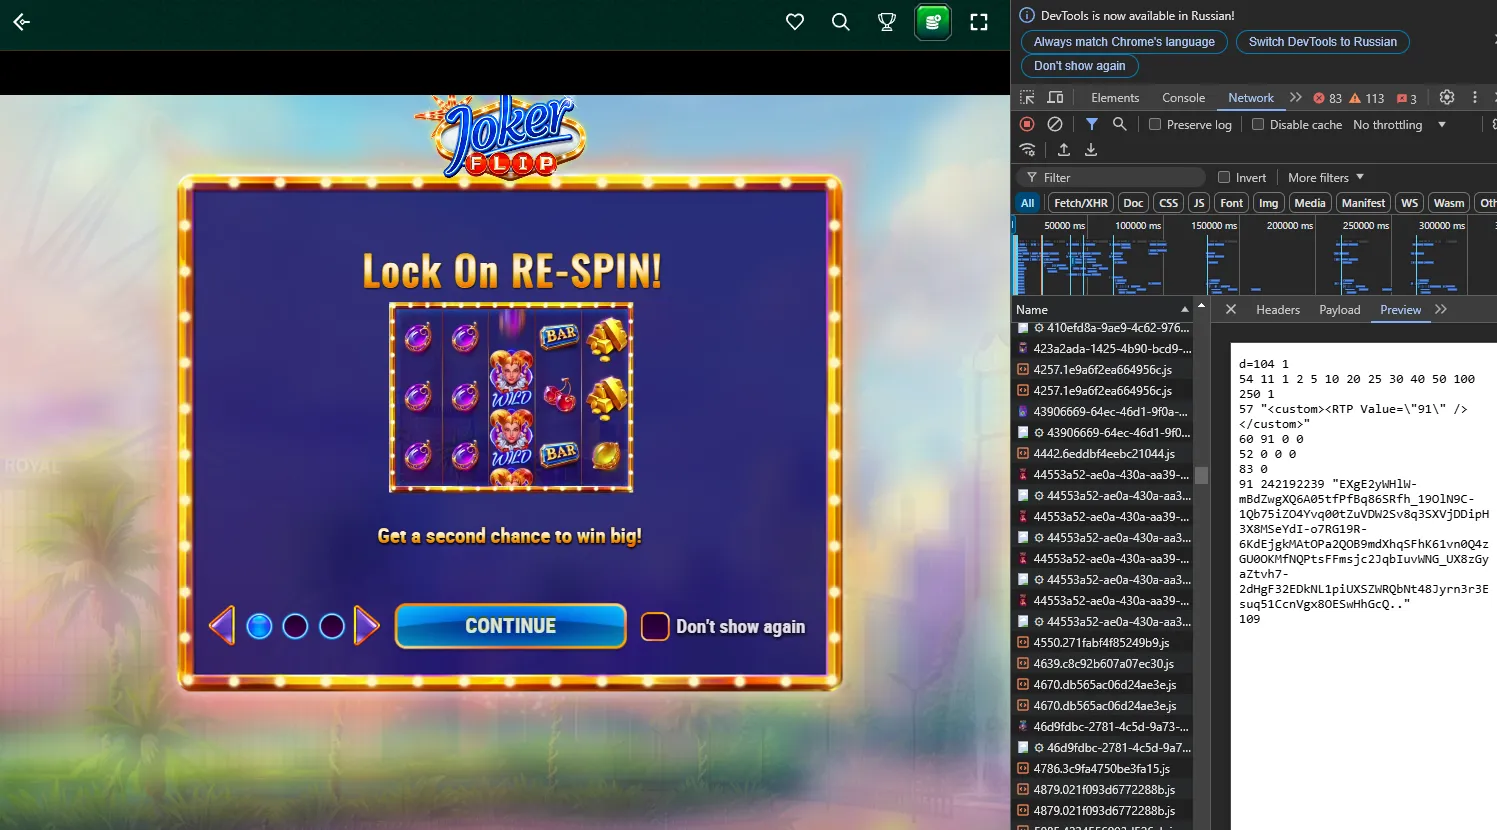Image resolution: width=1497 pixels, height=830 pixels.
Task: Enable Preserve log checkbox
Action: point(1155,124)
